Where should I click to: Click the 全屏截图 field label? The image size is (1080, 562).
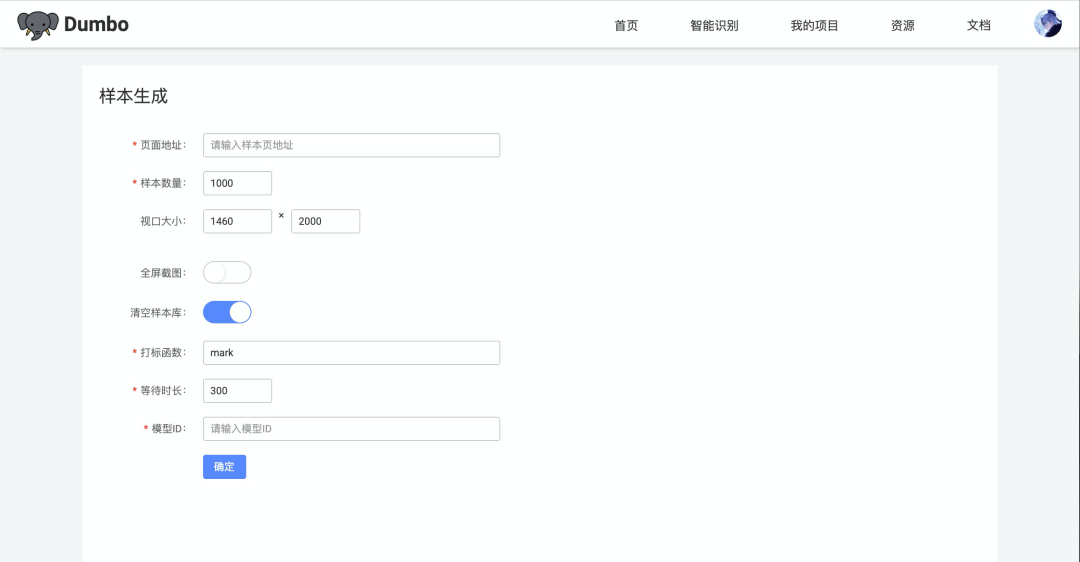[162, 273]
